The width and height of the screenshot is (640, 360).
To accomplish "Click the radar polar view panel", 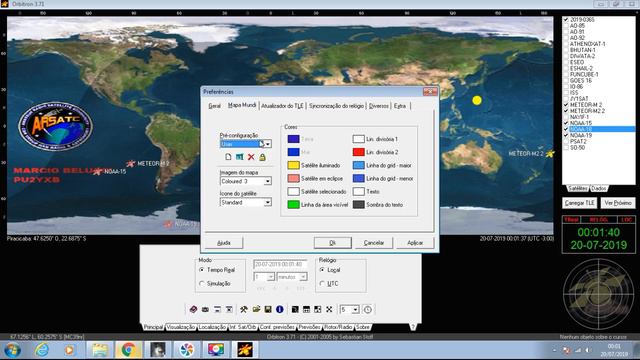I will [599, 294].
